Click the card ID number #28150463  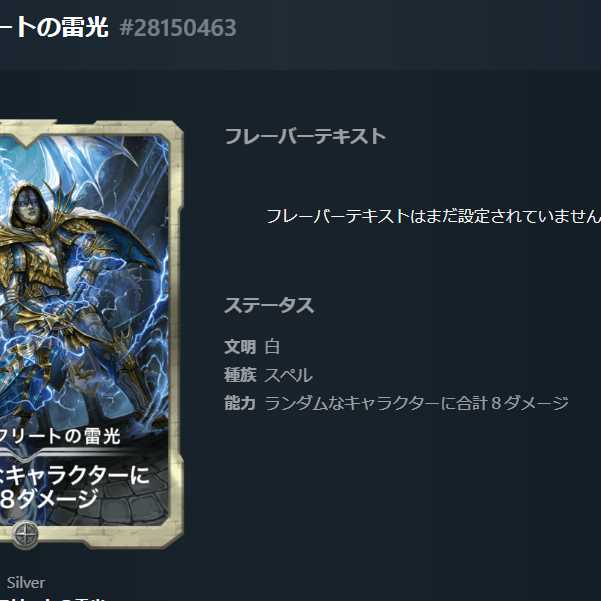[x=178, y=28]
